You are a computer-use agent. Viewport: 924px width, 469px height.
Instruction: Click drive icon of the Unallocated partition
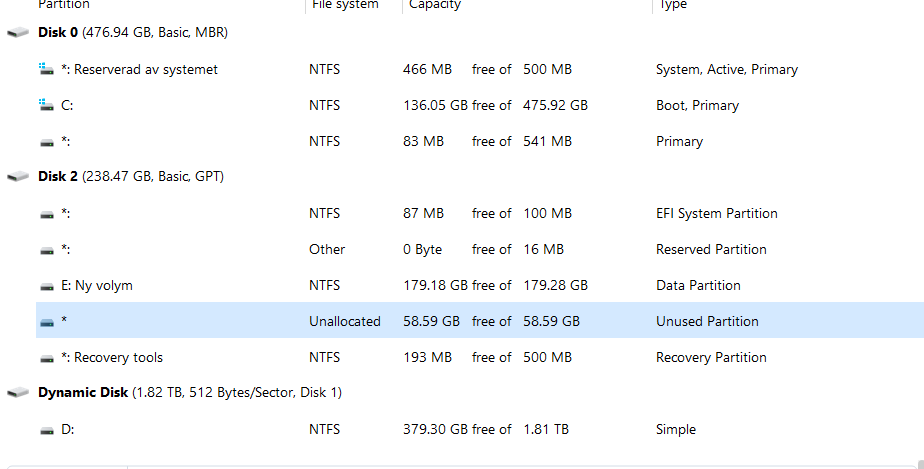pyautogui.click(x=46, y=322)
